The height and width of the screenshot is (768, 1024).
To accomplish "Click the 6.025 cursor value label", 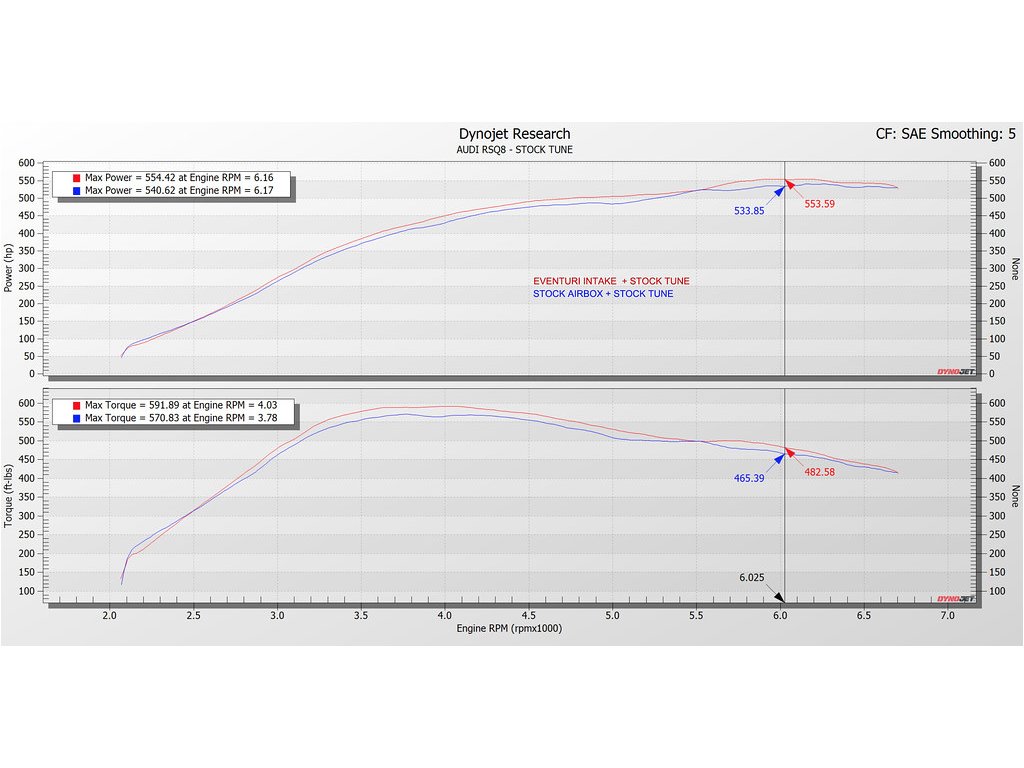I will [752, 578].
